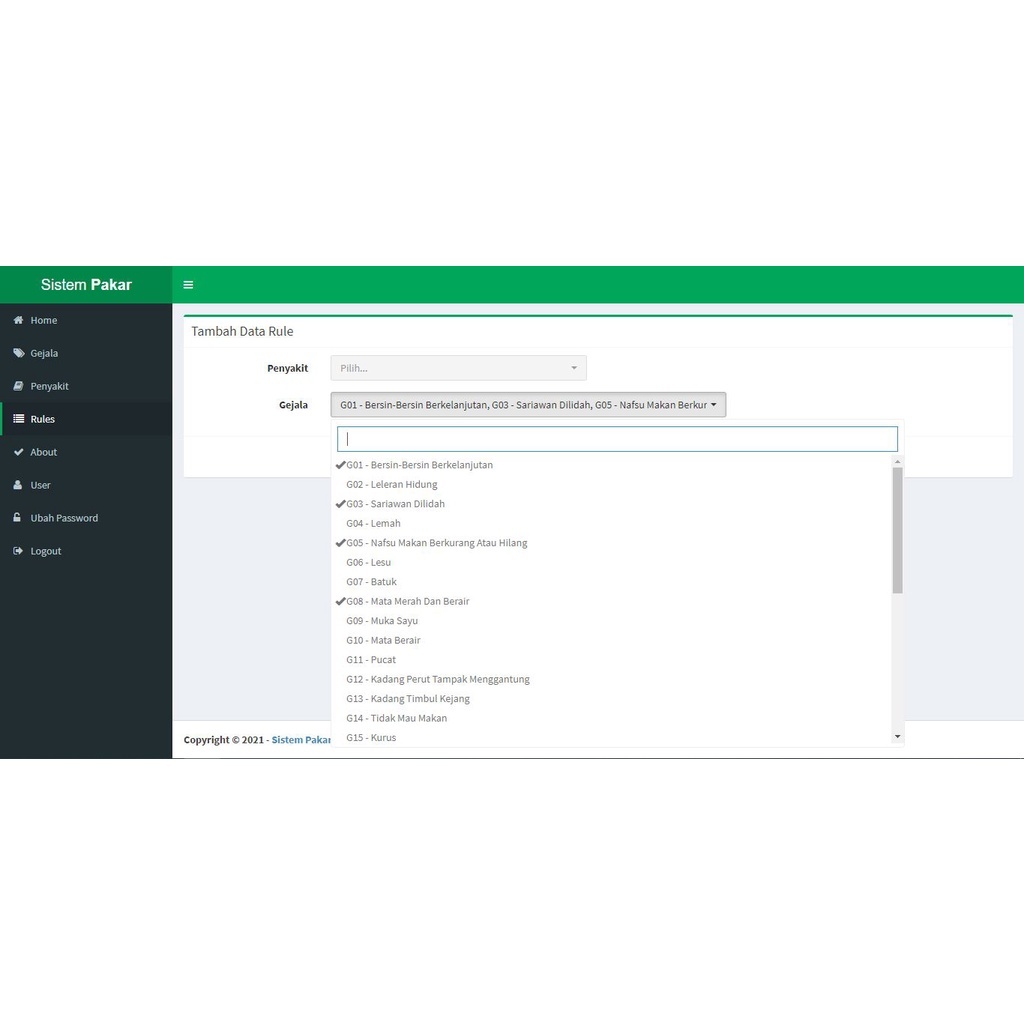1024x1024 pixels.
Task: Choose Logout from sidebar
Action: (x=86, y=551)
